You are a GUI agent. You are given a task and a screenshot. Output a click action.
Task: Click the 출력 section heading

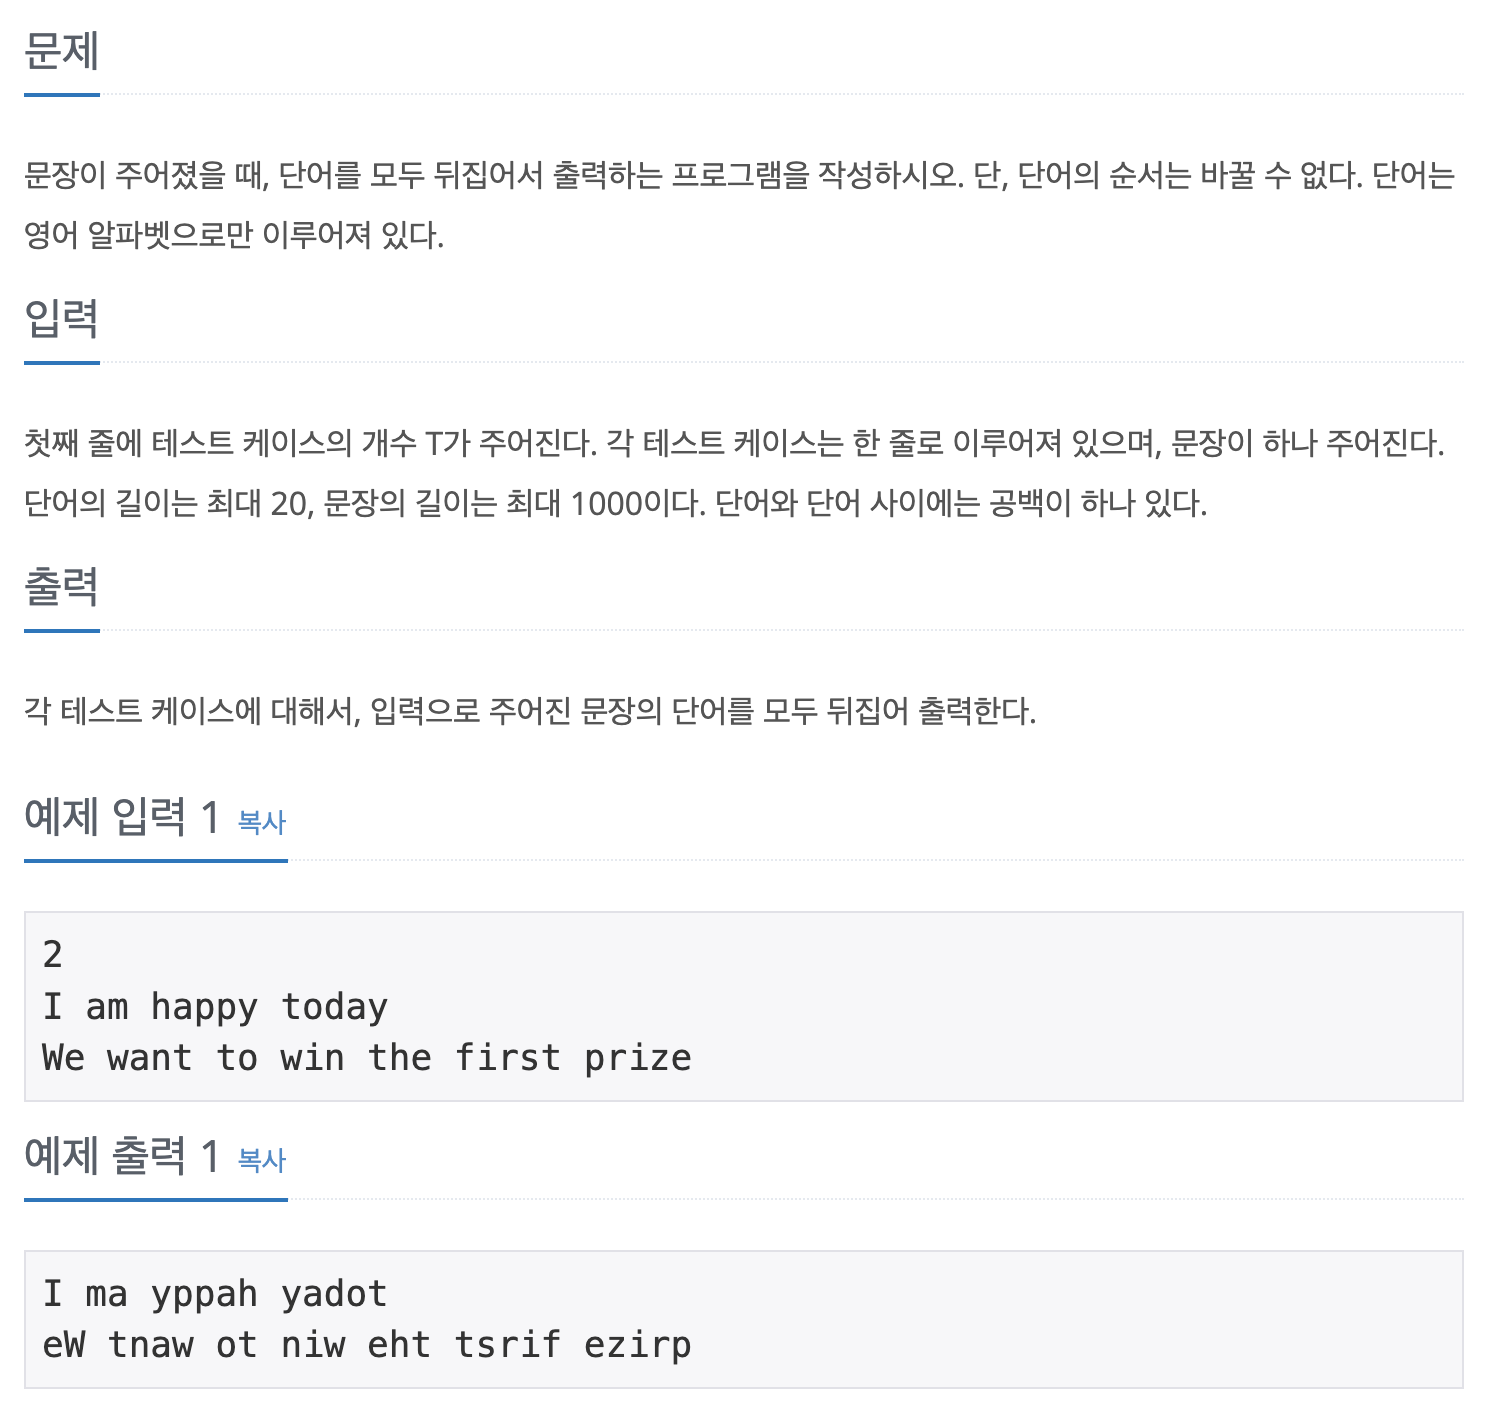[x=61, y=587]
